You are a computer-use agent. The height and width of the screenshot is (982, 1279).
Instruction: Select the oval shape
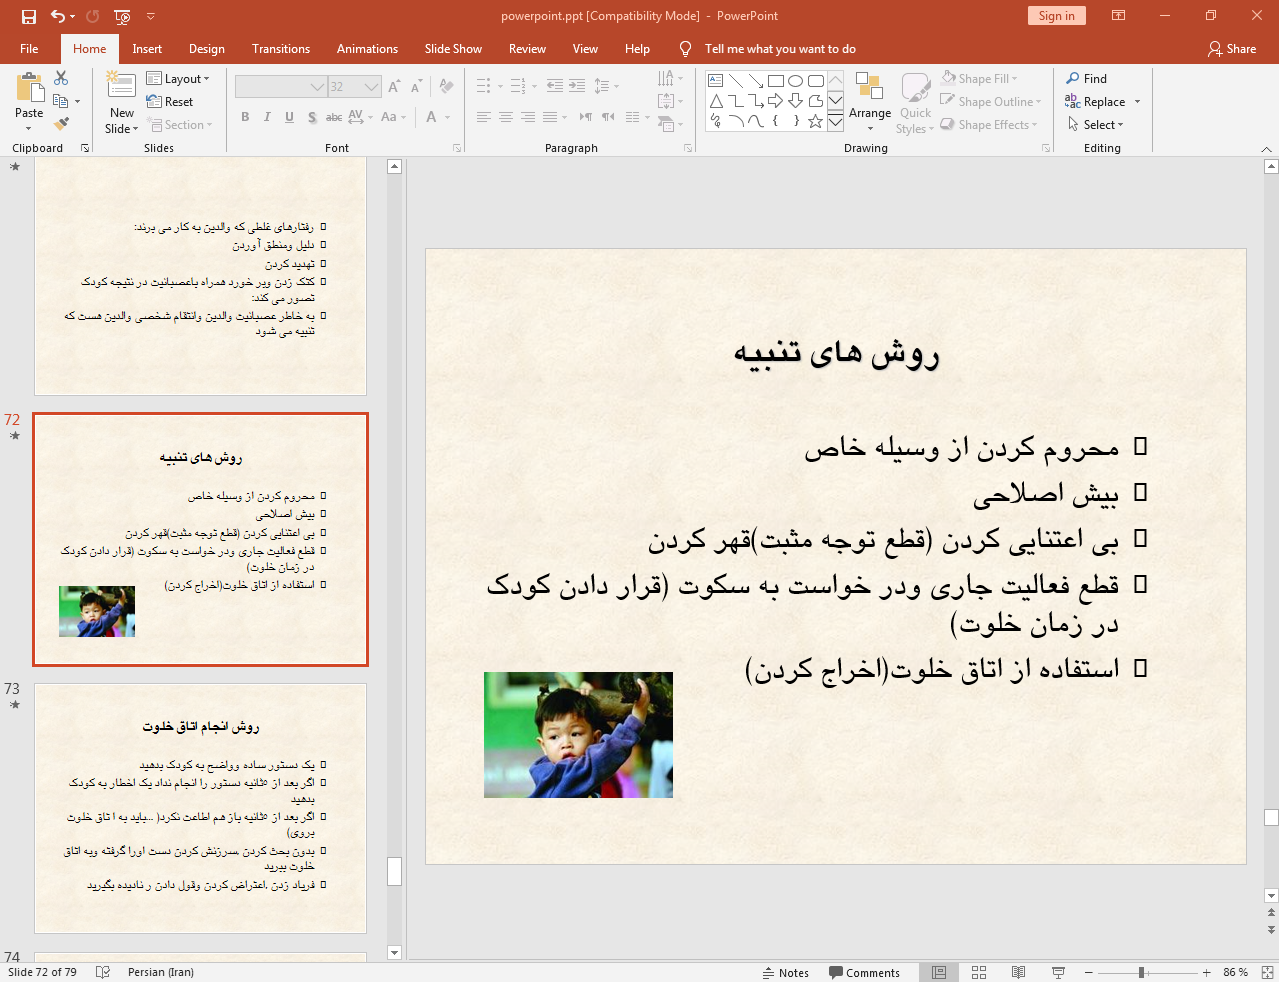796,81
